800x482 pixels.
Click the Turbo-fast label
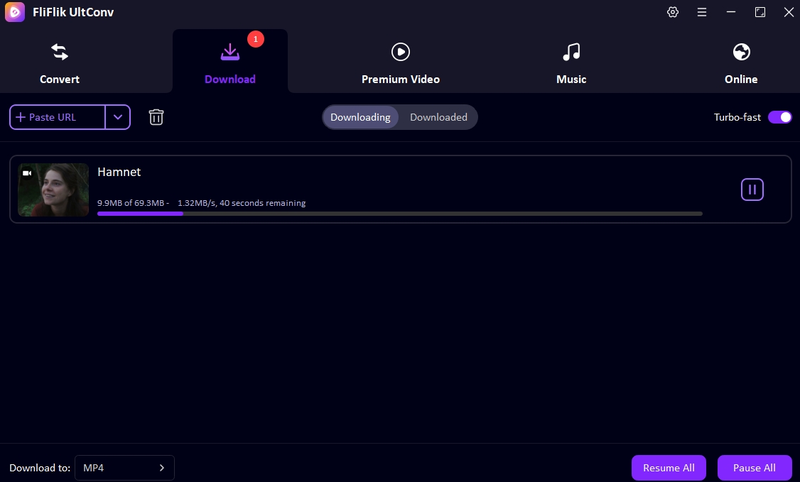pyautogui.click(x=737, y=117)
